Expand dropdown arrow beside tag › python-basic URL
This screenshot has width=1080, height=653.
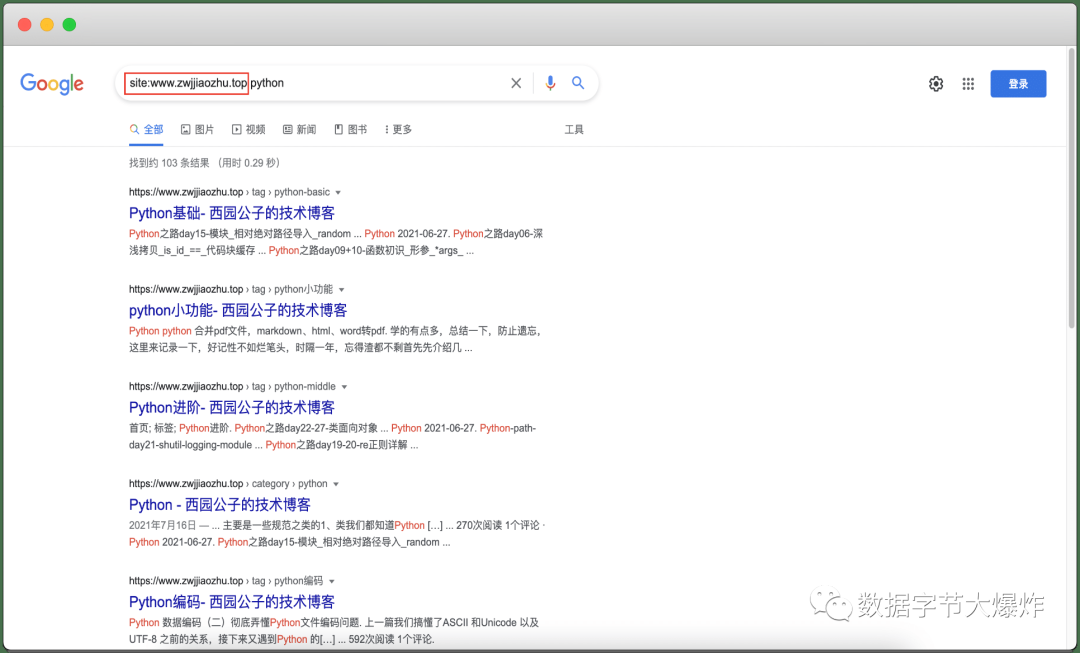(338, 193)
